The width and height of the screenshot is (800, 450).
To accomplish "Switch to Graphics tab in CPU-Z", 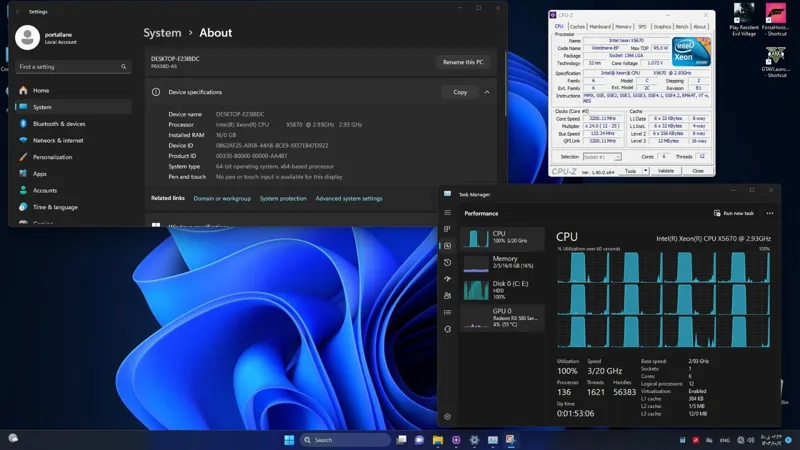I will click(662, 27).
